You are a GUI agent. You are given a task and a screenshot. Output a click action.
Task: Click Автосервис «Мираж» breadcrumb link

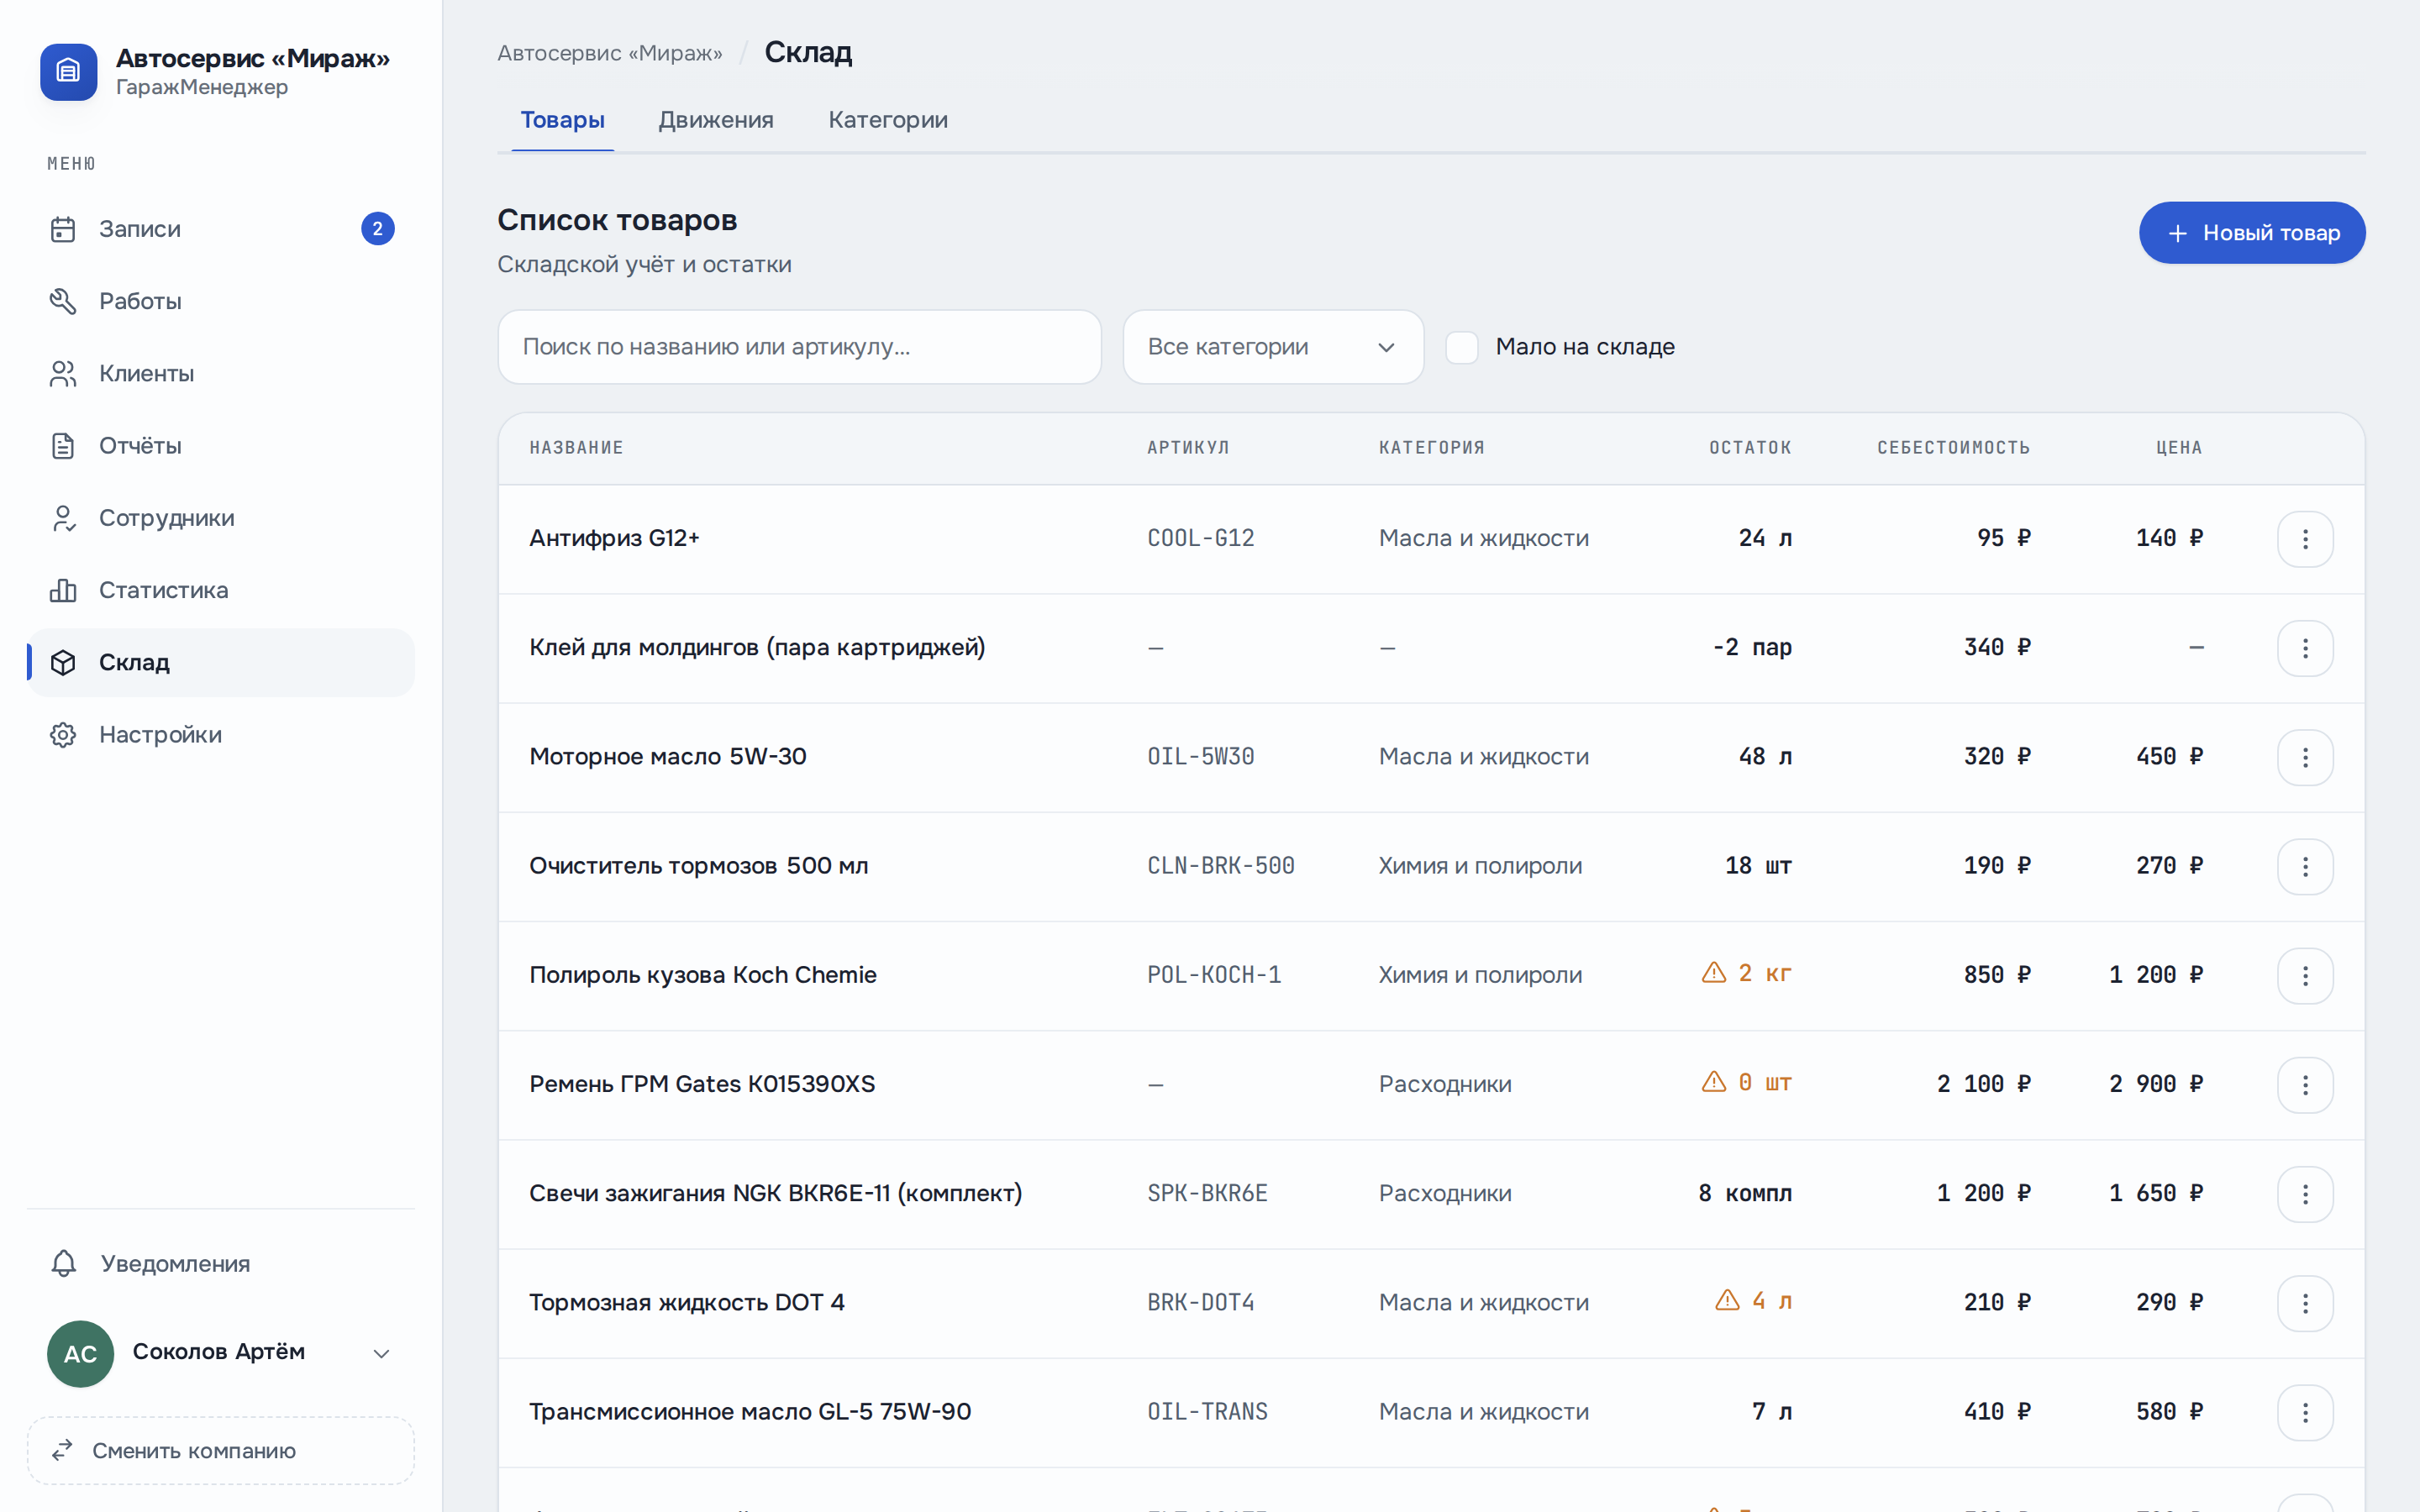(x=610, y=53)
